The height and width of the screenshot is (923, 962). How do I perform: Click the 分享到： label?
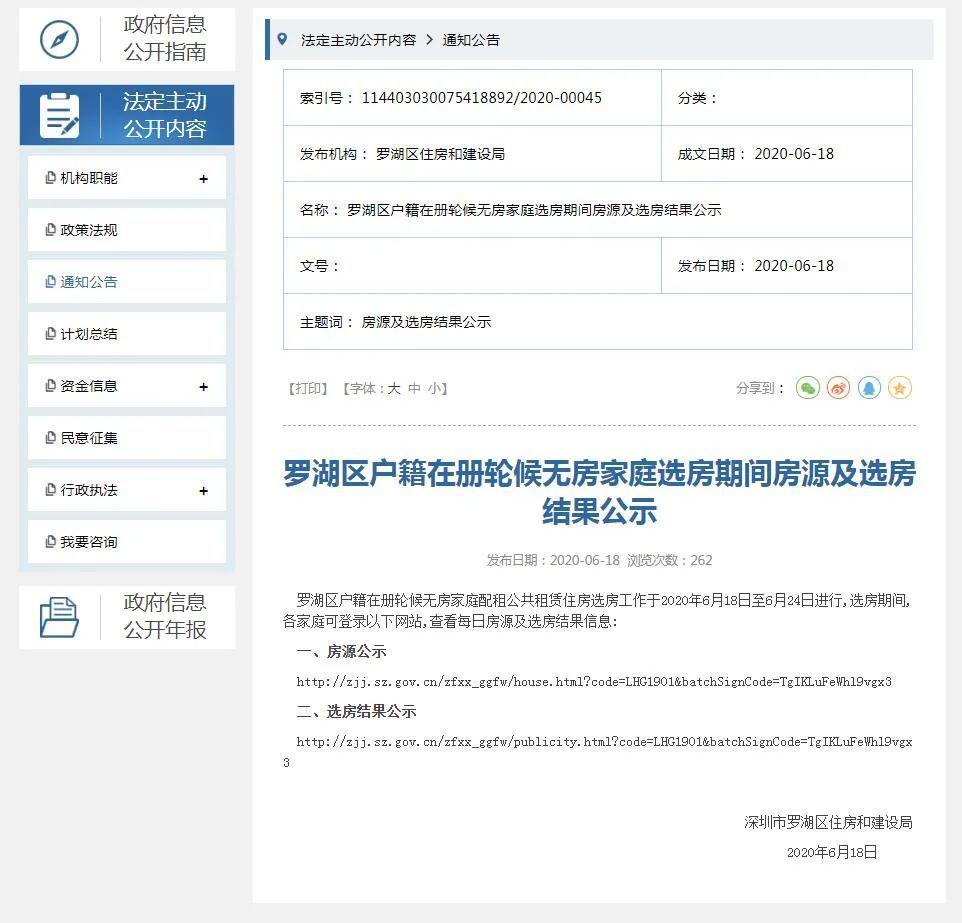pyautogui.click(x=761, y=388)
